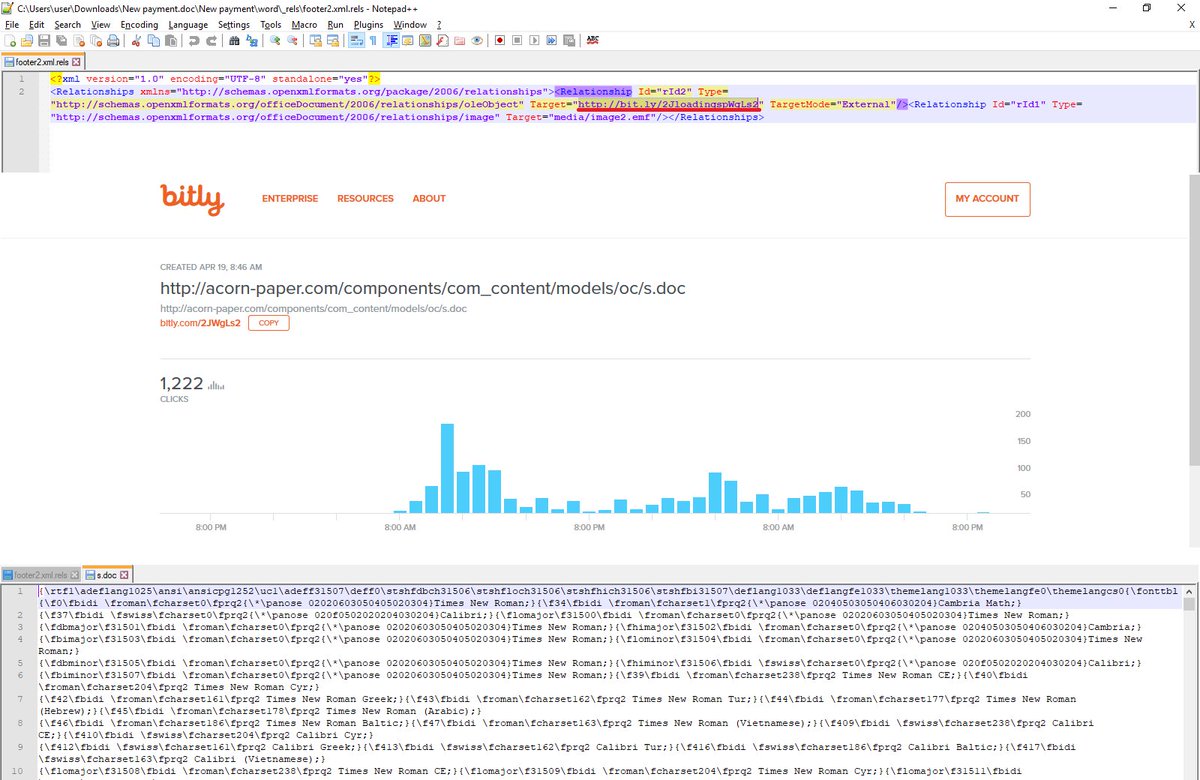Select bottom pane footer2.xml.rels tab

point(40,576)
